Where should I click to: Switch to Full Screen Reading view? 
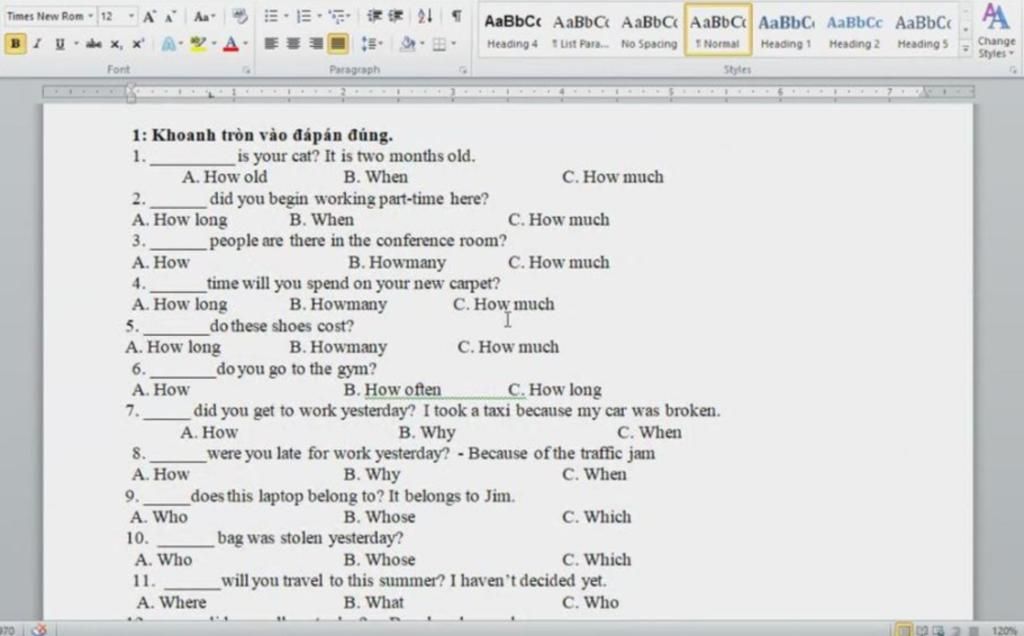pyautogui.click(x=922, y=630)
